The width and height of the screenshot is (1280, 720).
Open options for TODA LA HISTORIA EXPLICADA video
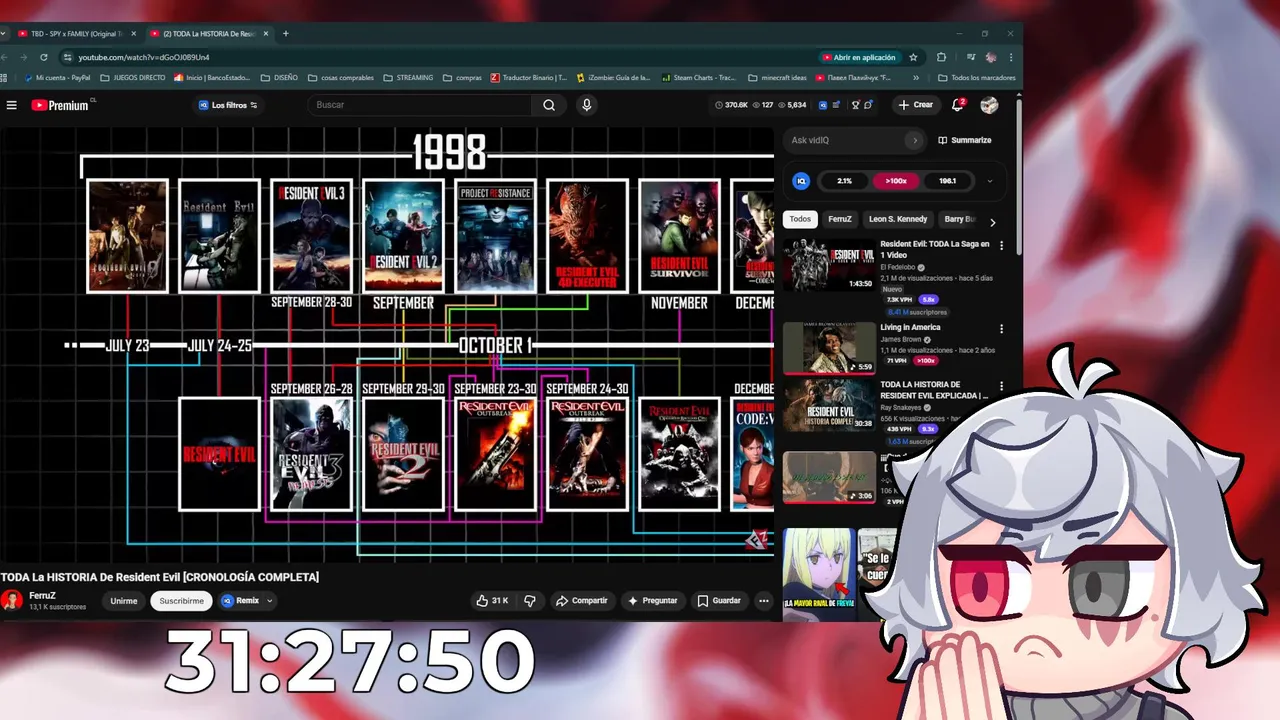(x=1001, y=385)
